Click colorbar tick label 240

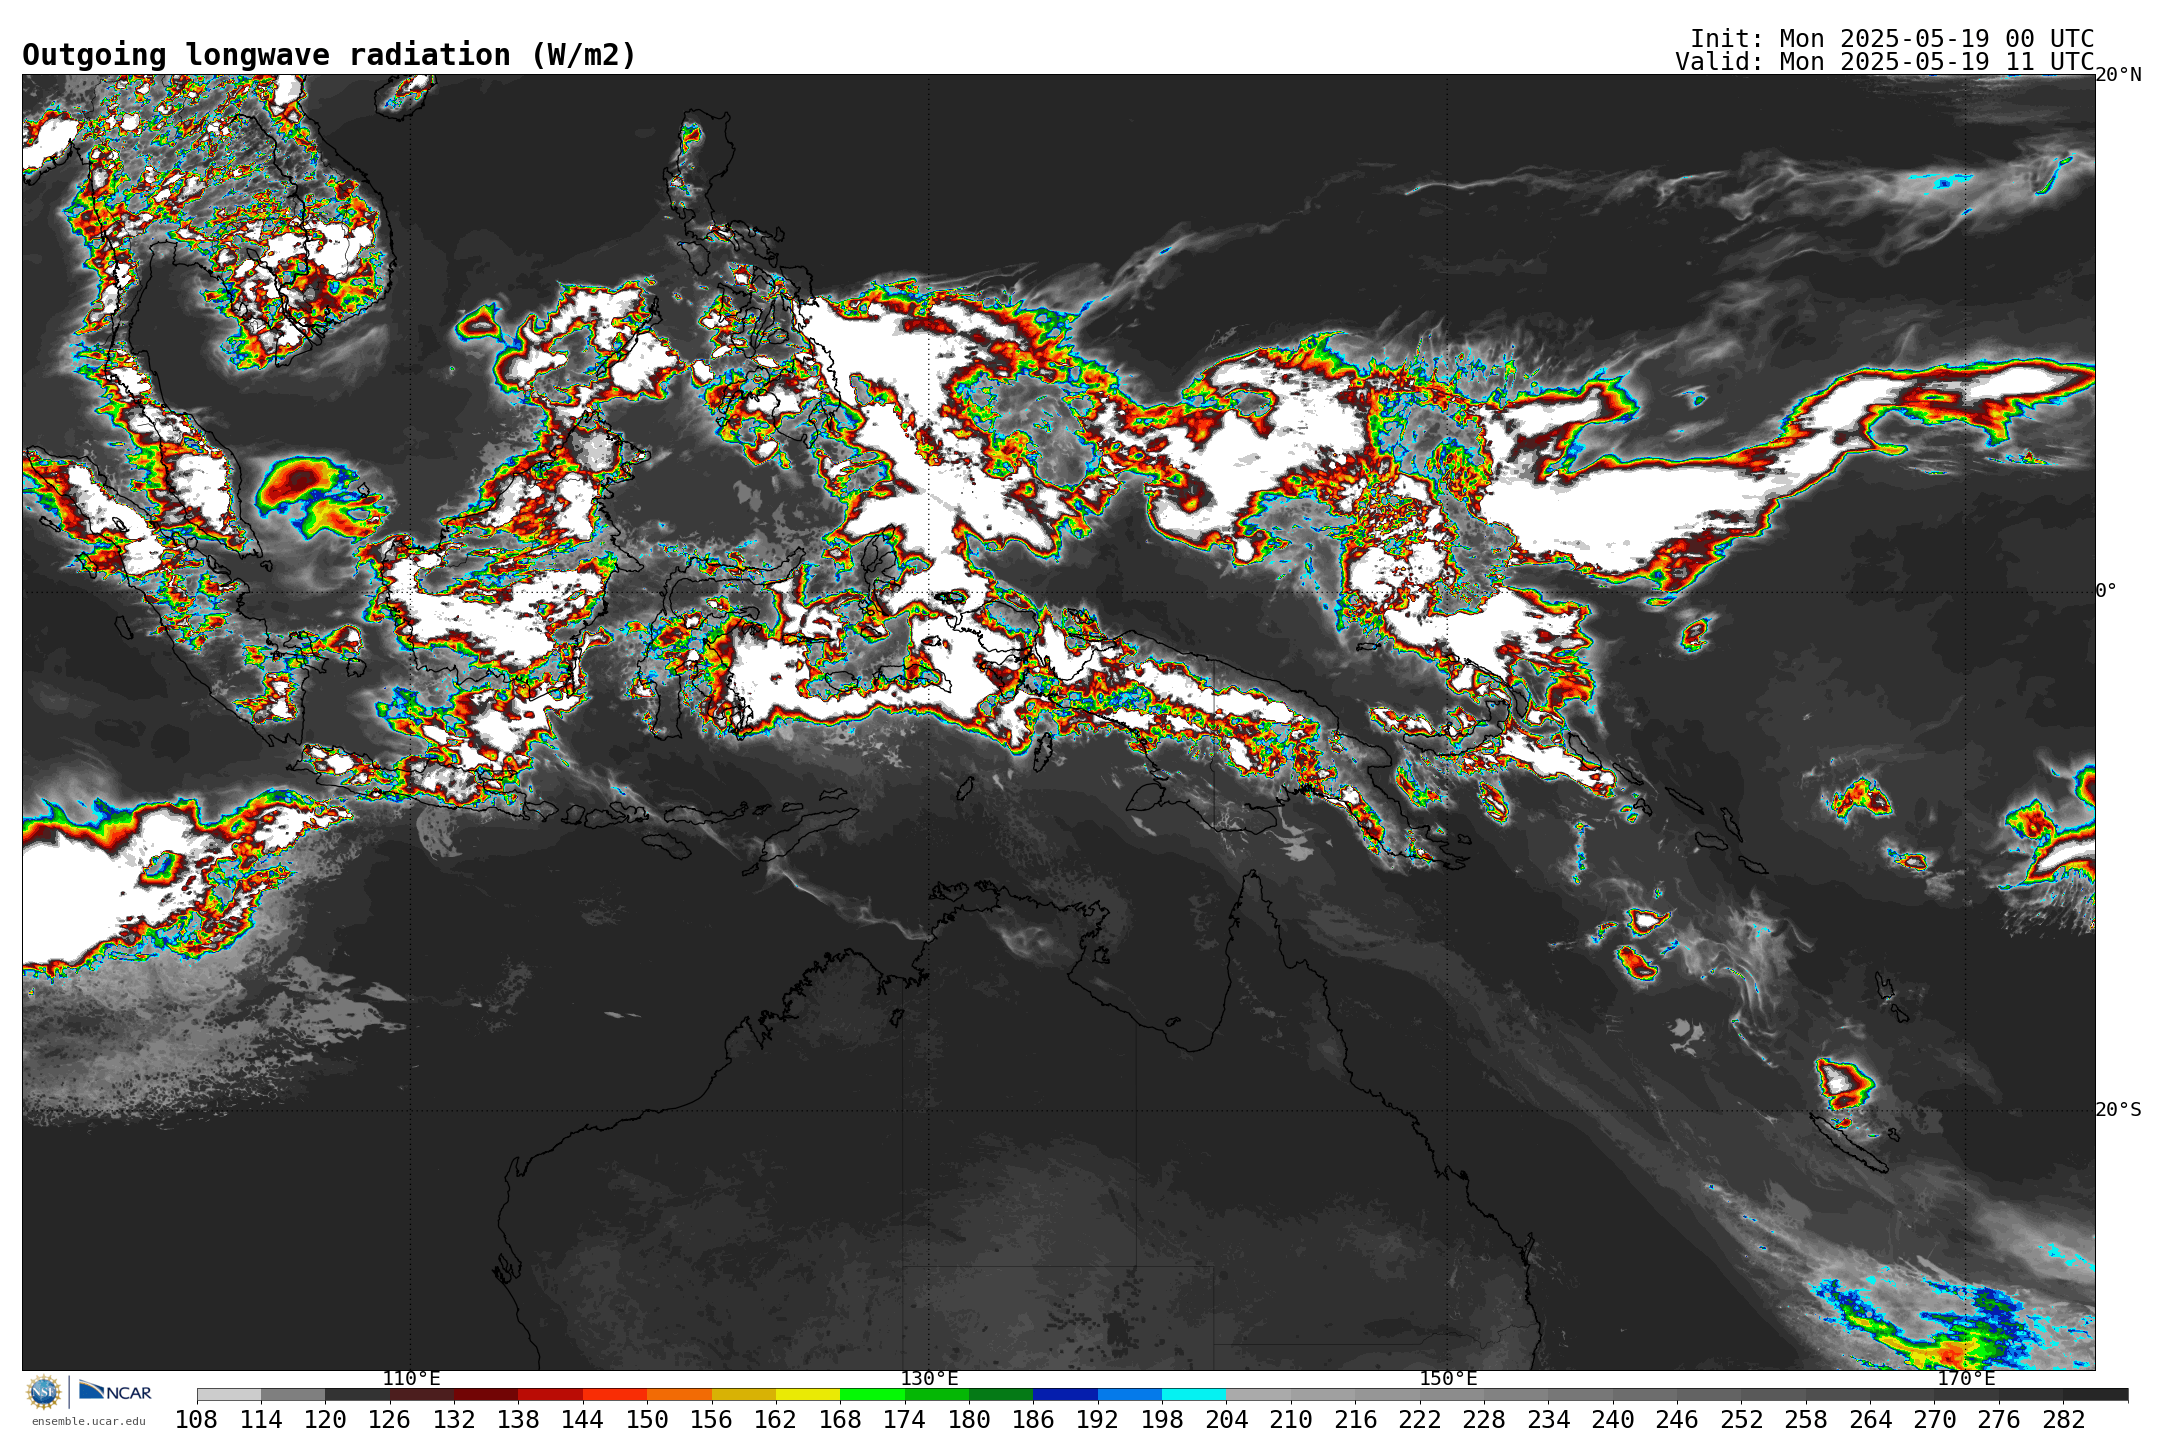coord(1613,1420)
